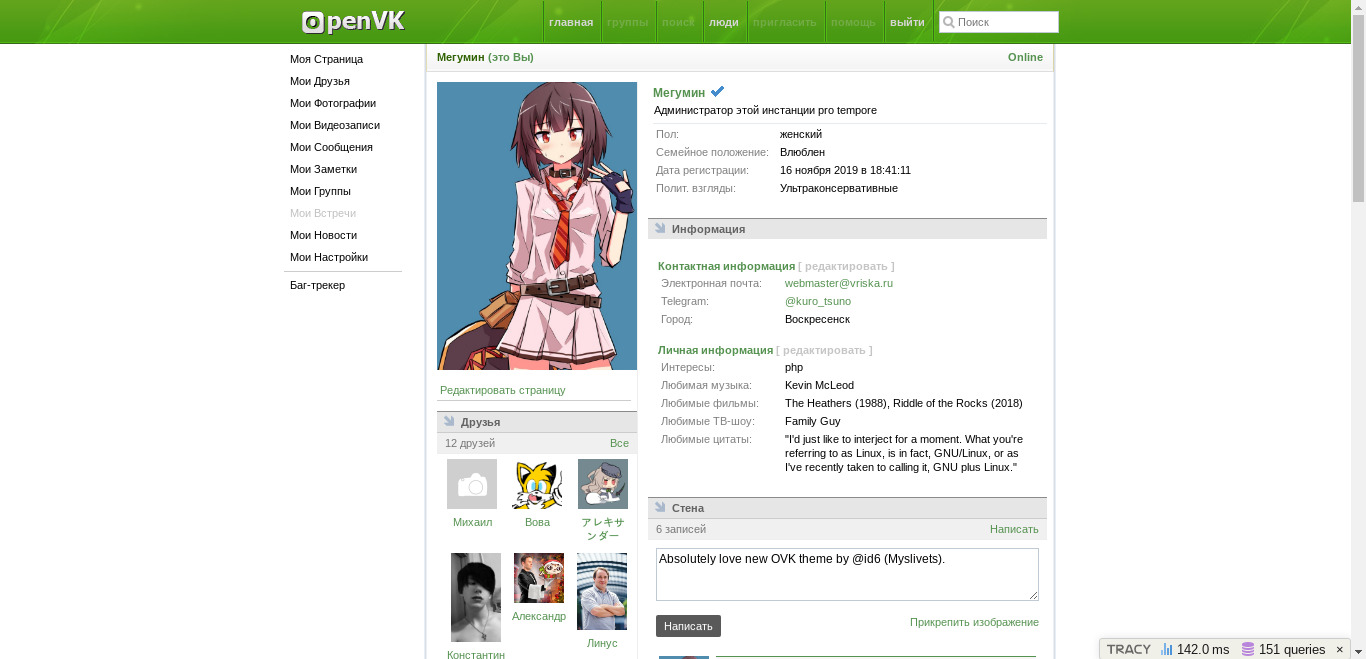Screen dimensions: 1366x659
Task: Open Константин's black-and-white avatar
Action: pyautogui.click(x=476, y=597)
